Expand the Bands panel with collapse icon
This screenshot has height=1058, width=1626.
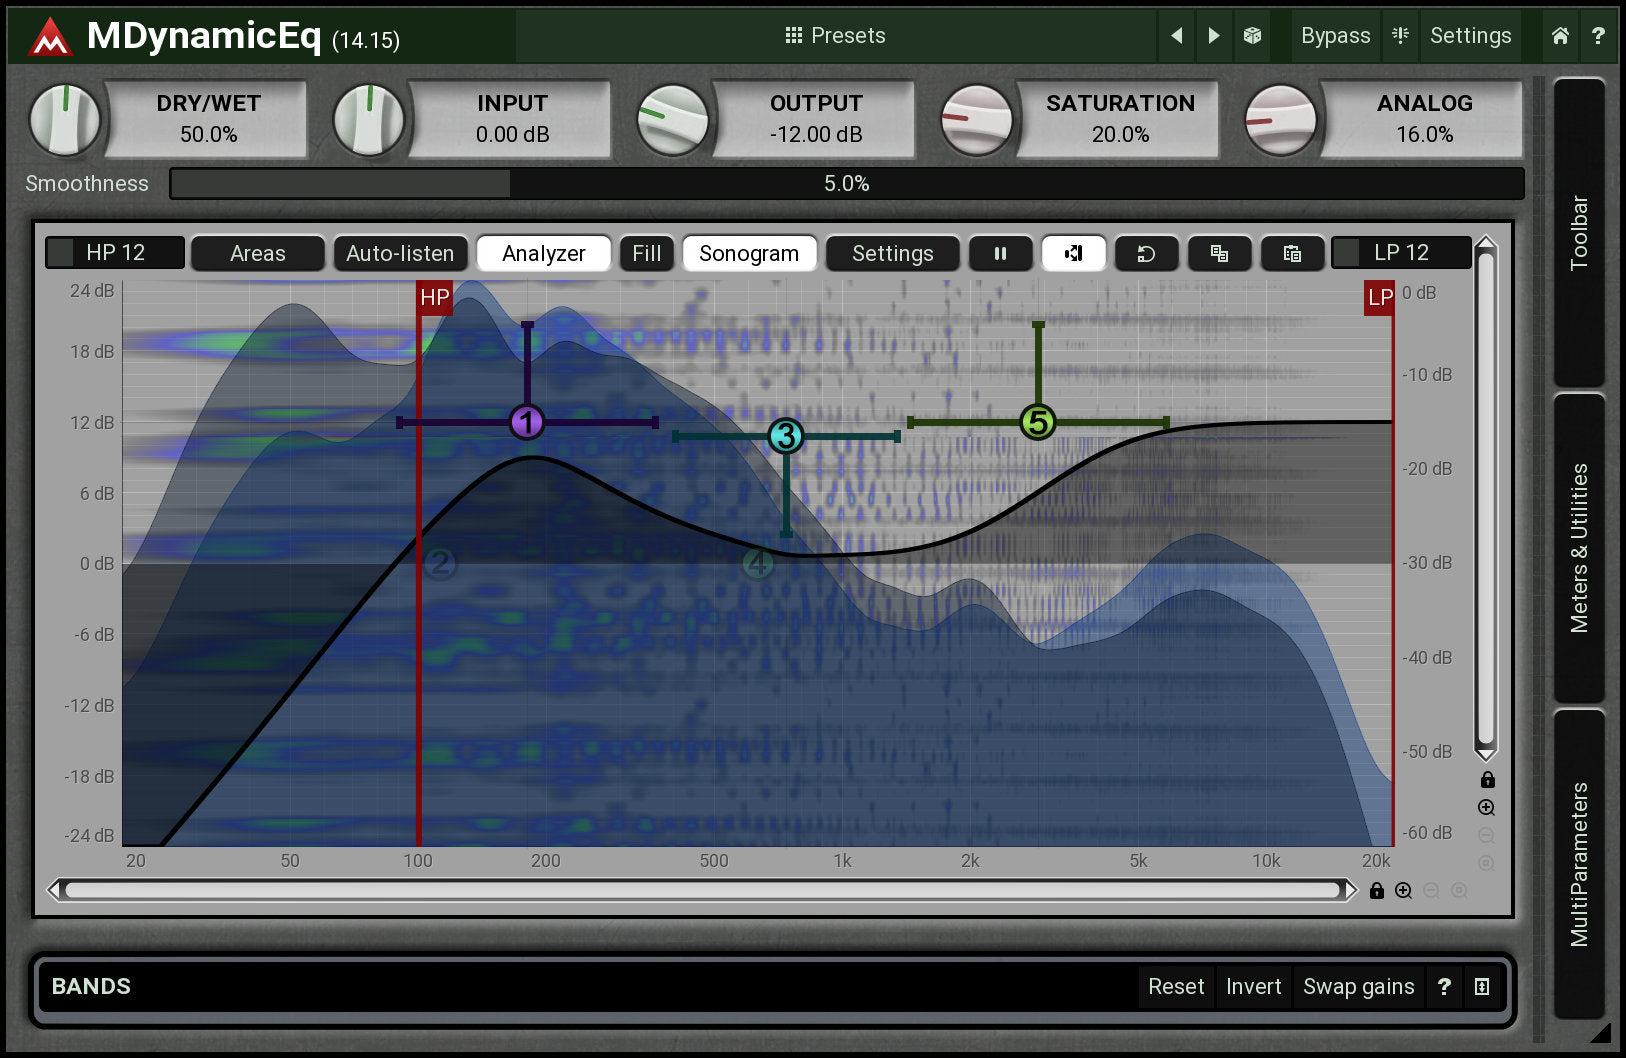coord(1482,987)
